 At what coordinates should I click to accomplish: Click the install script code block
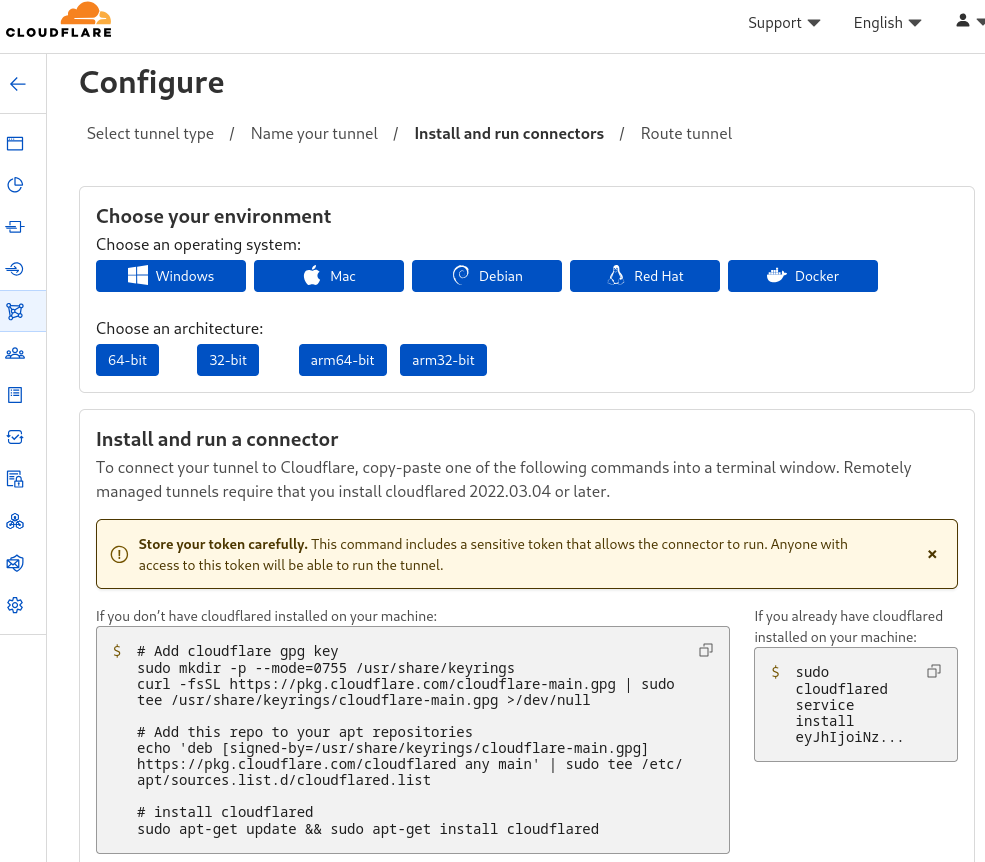pyautogui.click(x=413, y=740)
